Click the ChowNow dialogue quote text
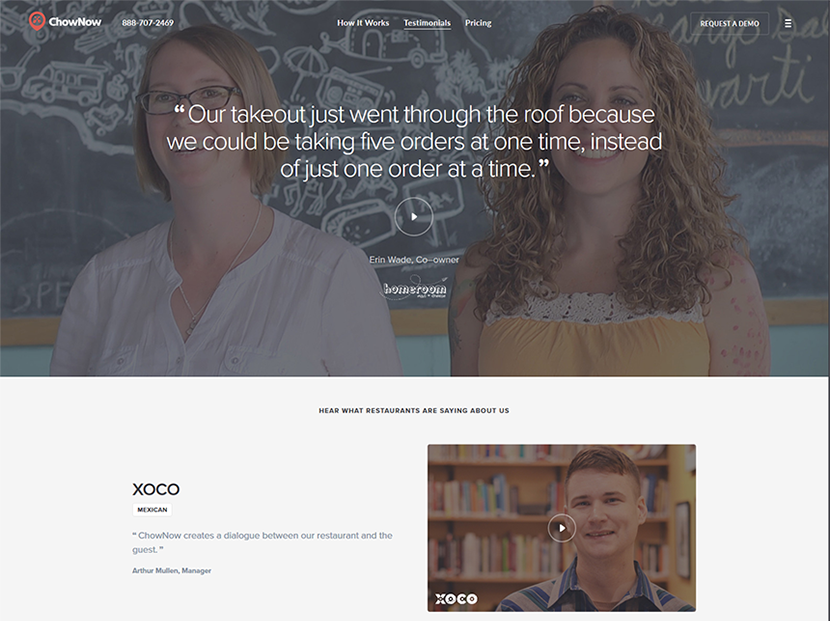Viewport: 830px width, 621px height. pos(262,542)
